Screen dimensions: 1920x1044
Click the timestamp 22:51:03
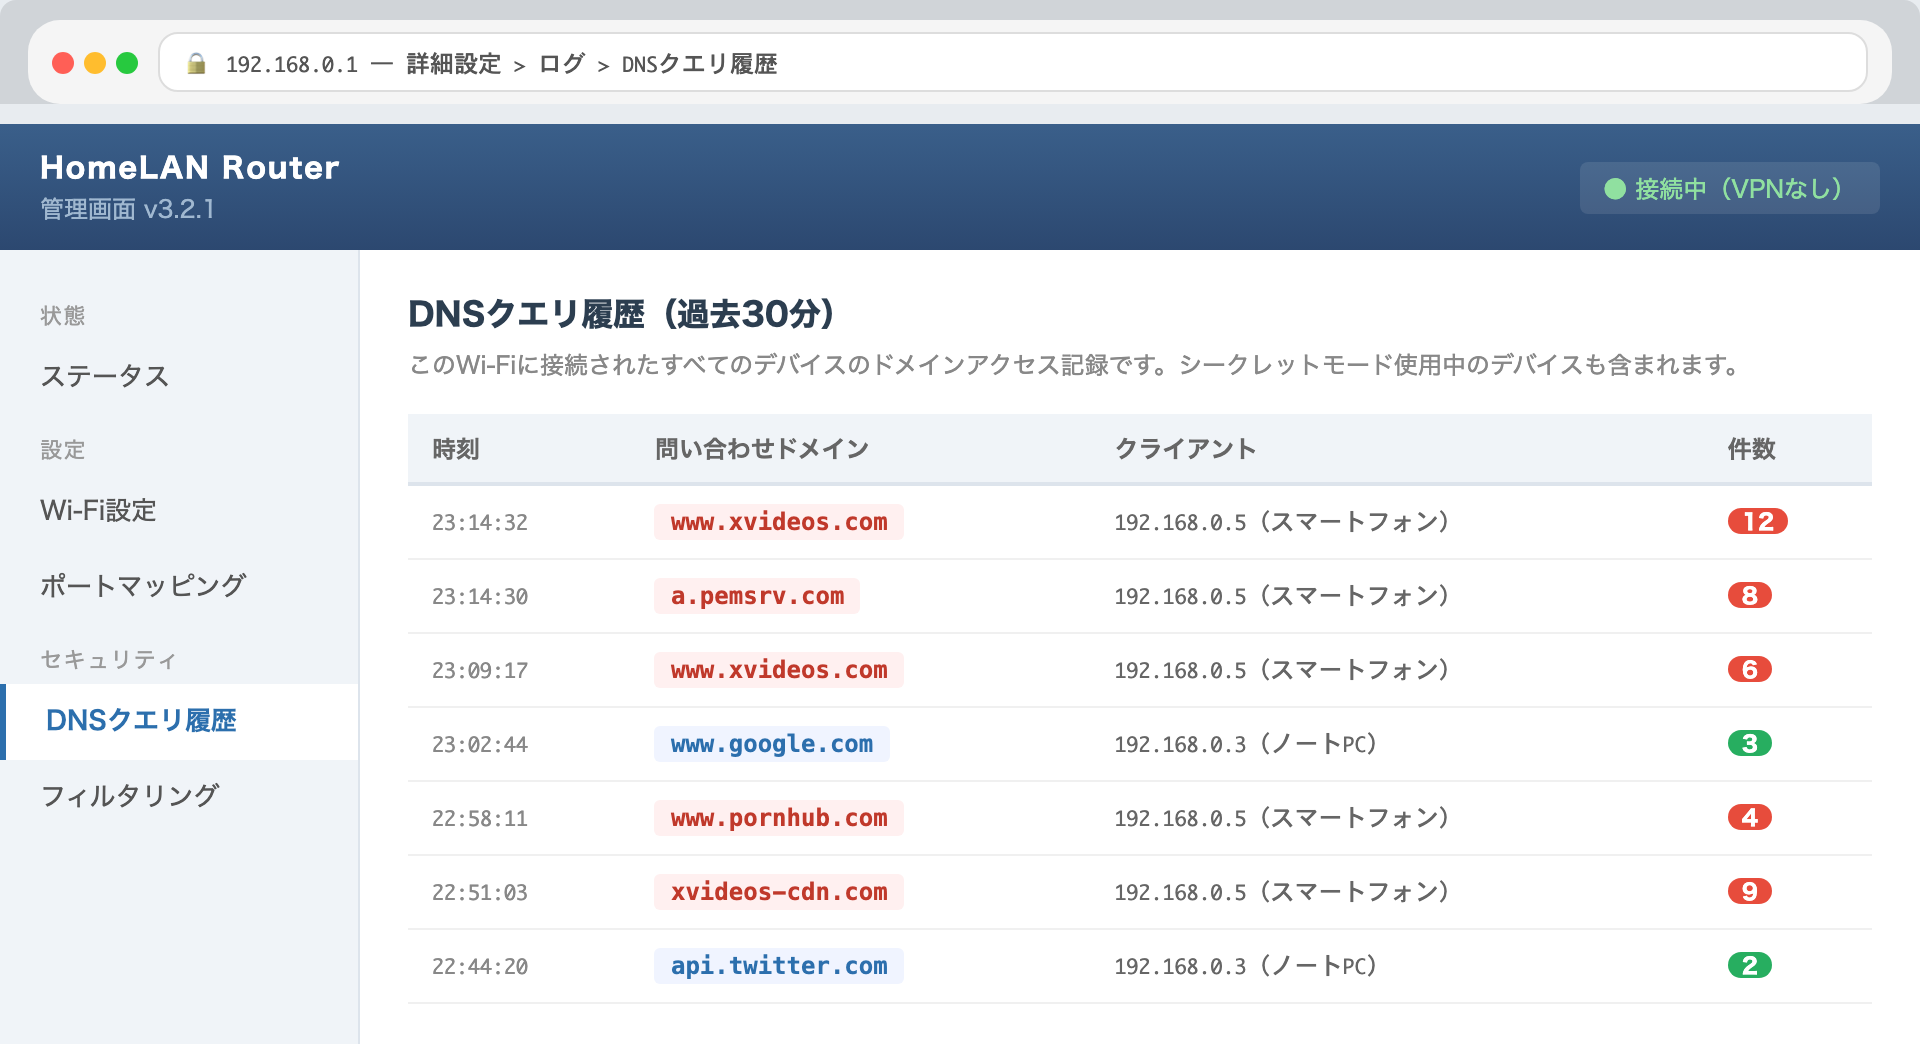(x=480, y=892)
